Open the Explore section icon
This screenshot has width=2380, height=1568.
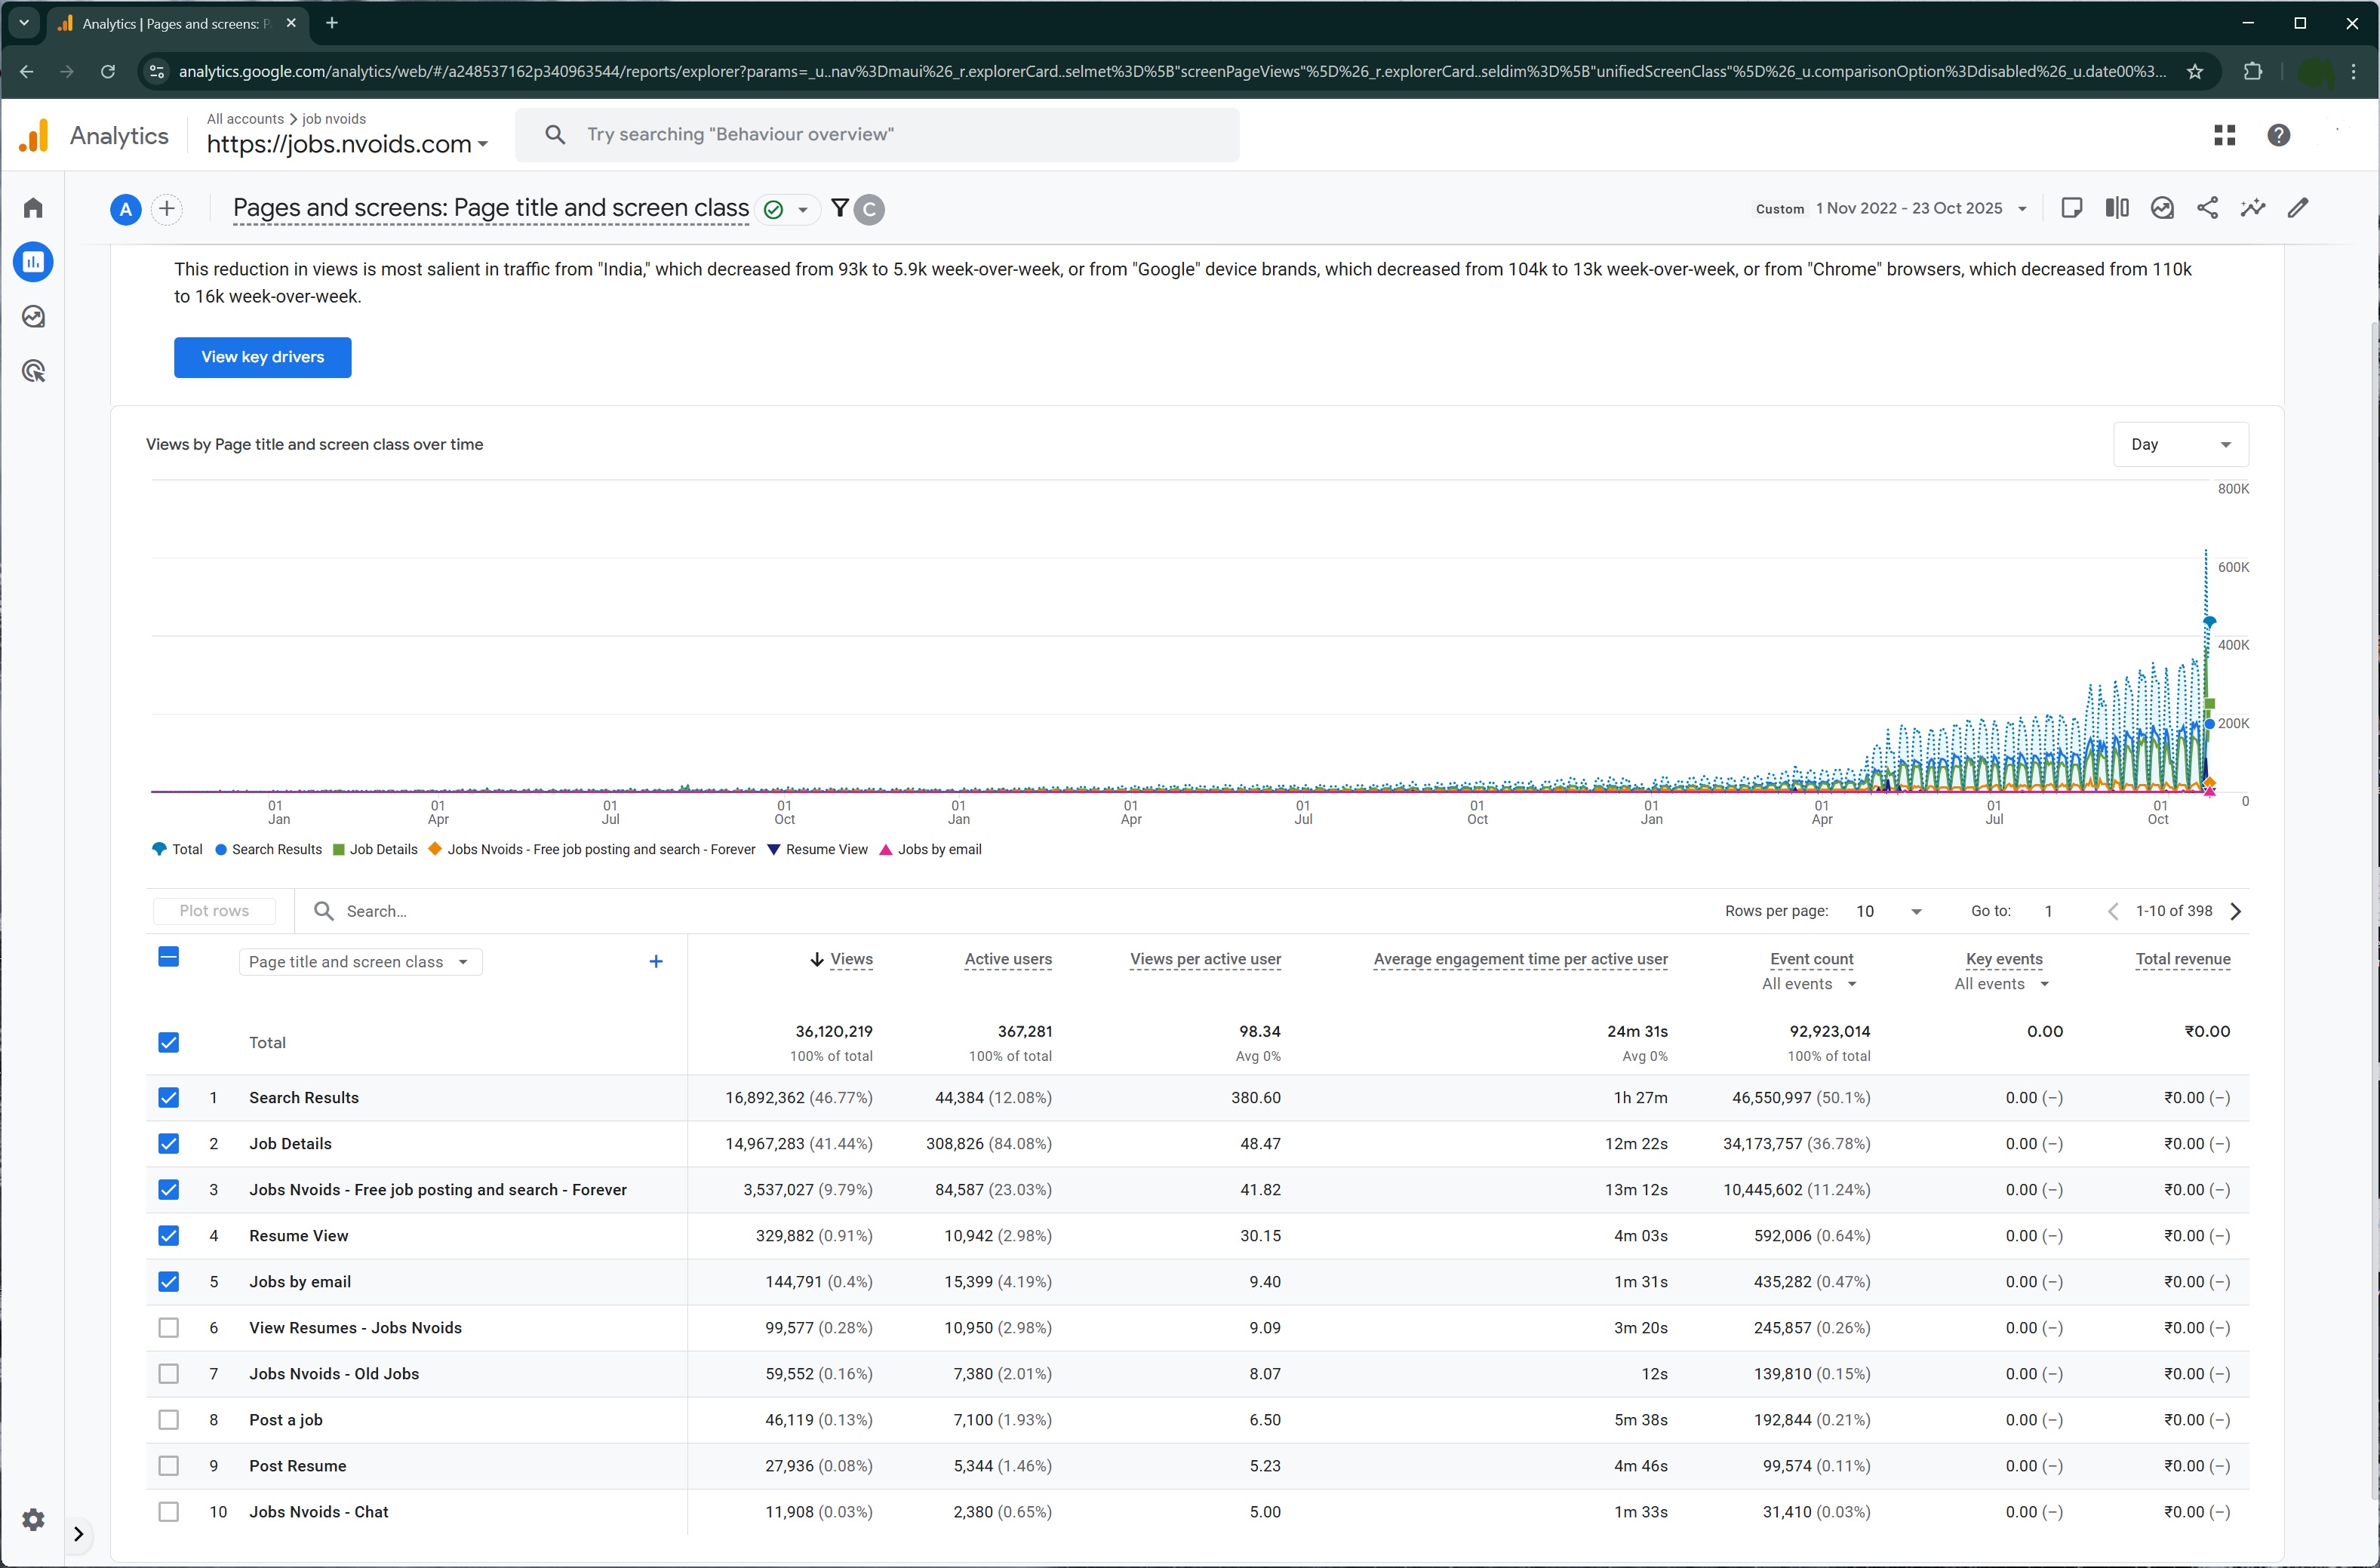(33, 317)
